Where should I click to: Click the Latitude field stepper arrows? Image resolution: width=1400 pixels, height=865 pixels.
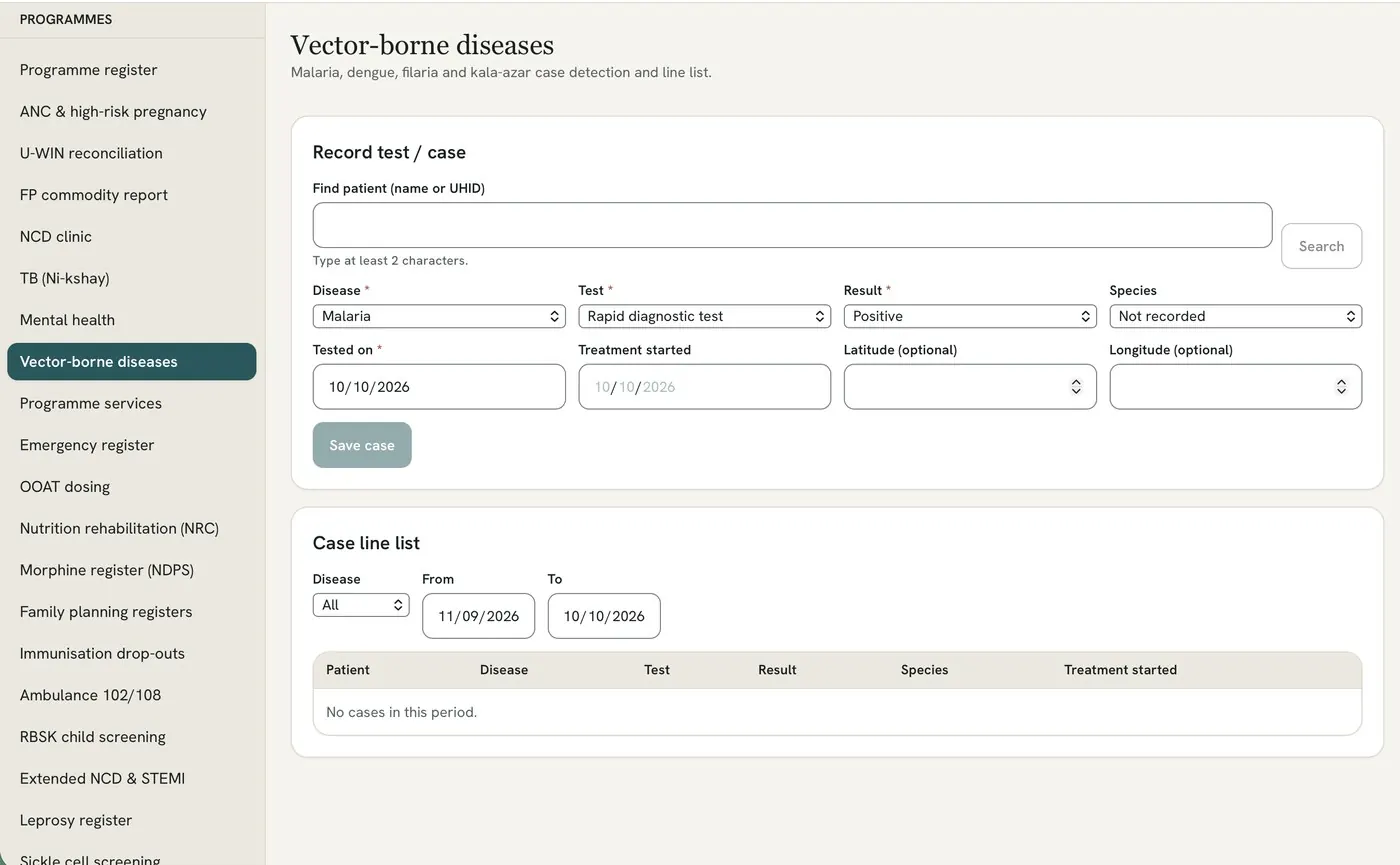(x=1076, y=387)
